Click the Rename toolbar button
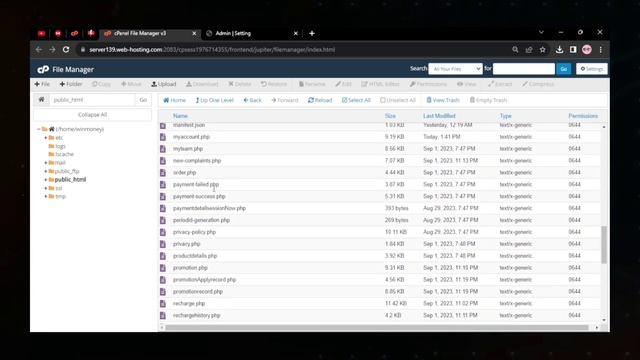640x360 pixels. point(312,84)
